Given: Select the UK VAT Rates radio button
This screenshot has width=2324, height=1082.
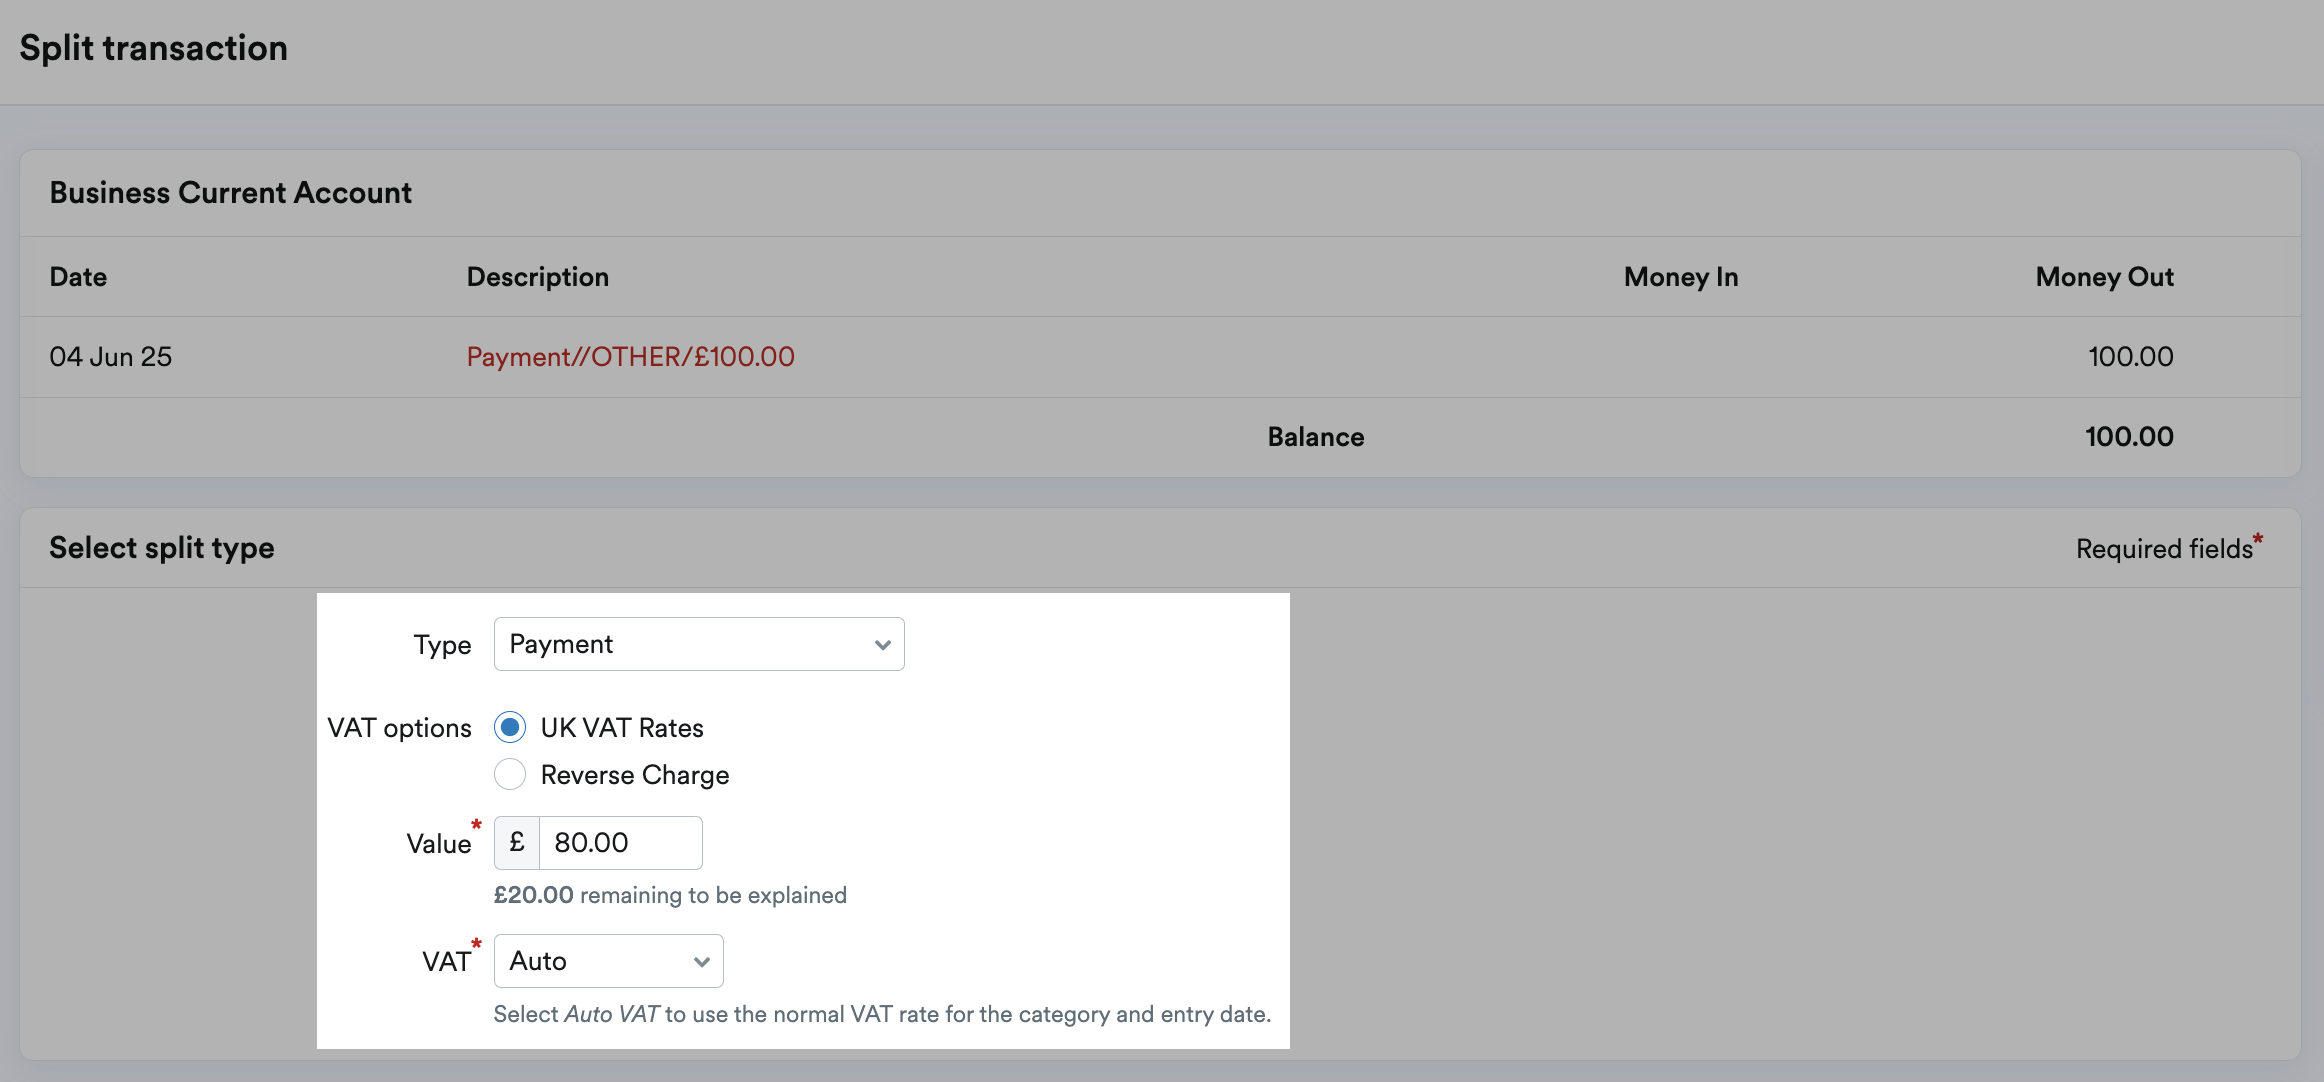Looking at the screenshot, I should [510, 727].
